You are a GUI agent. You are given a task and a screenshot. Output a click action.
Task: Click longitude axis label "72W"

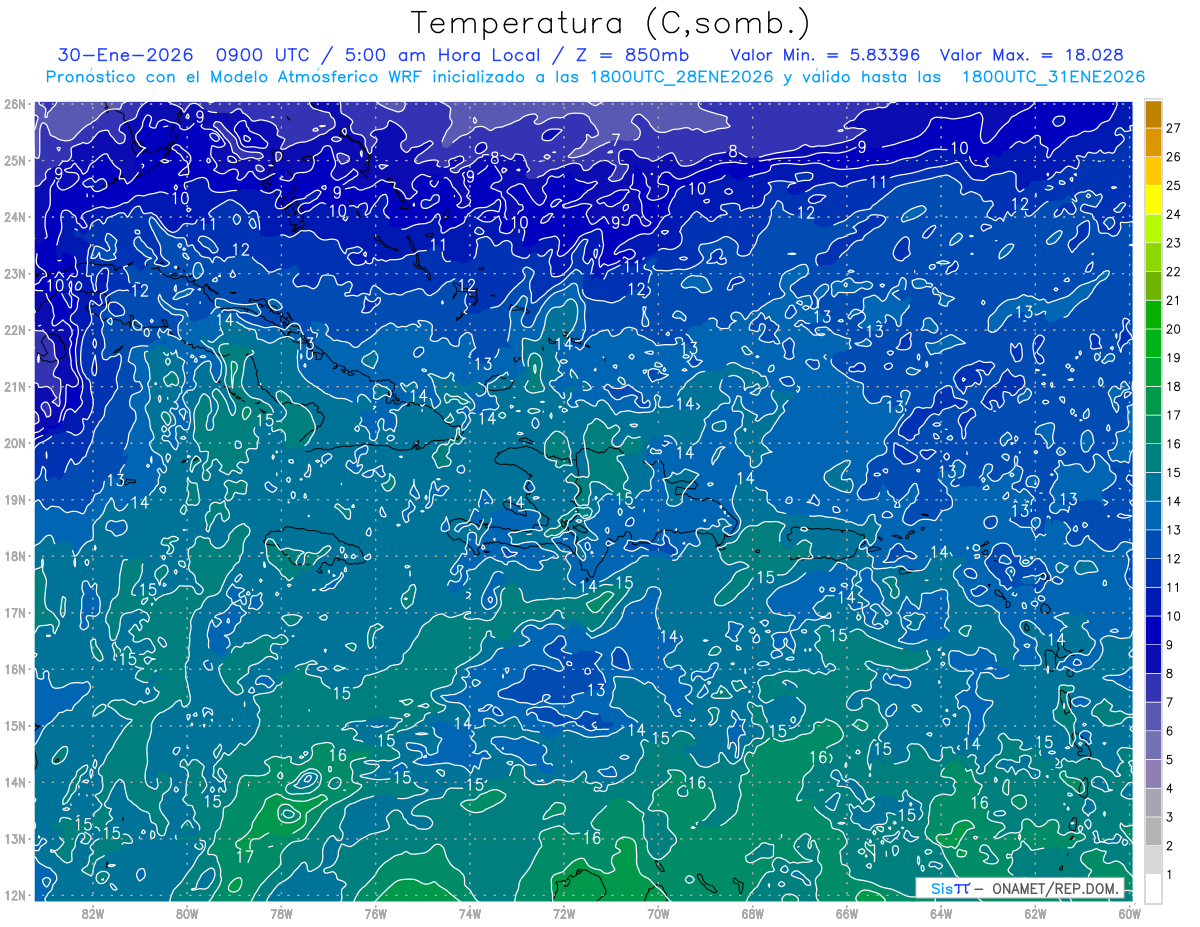(564, 913)
